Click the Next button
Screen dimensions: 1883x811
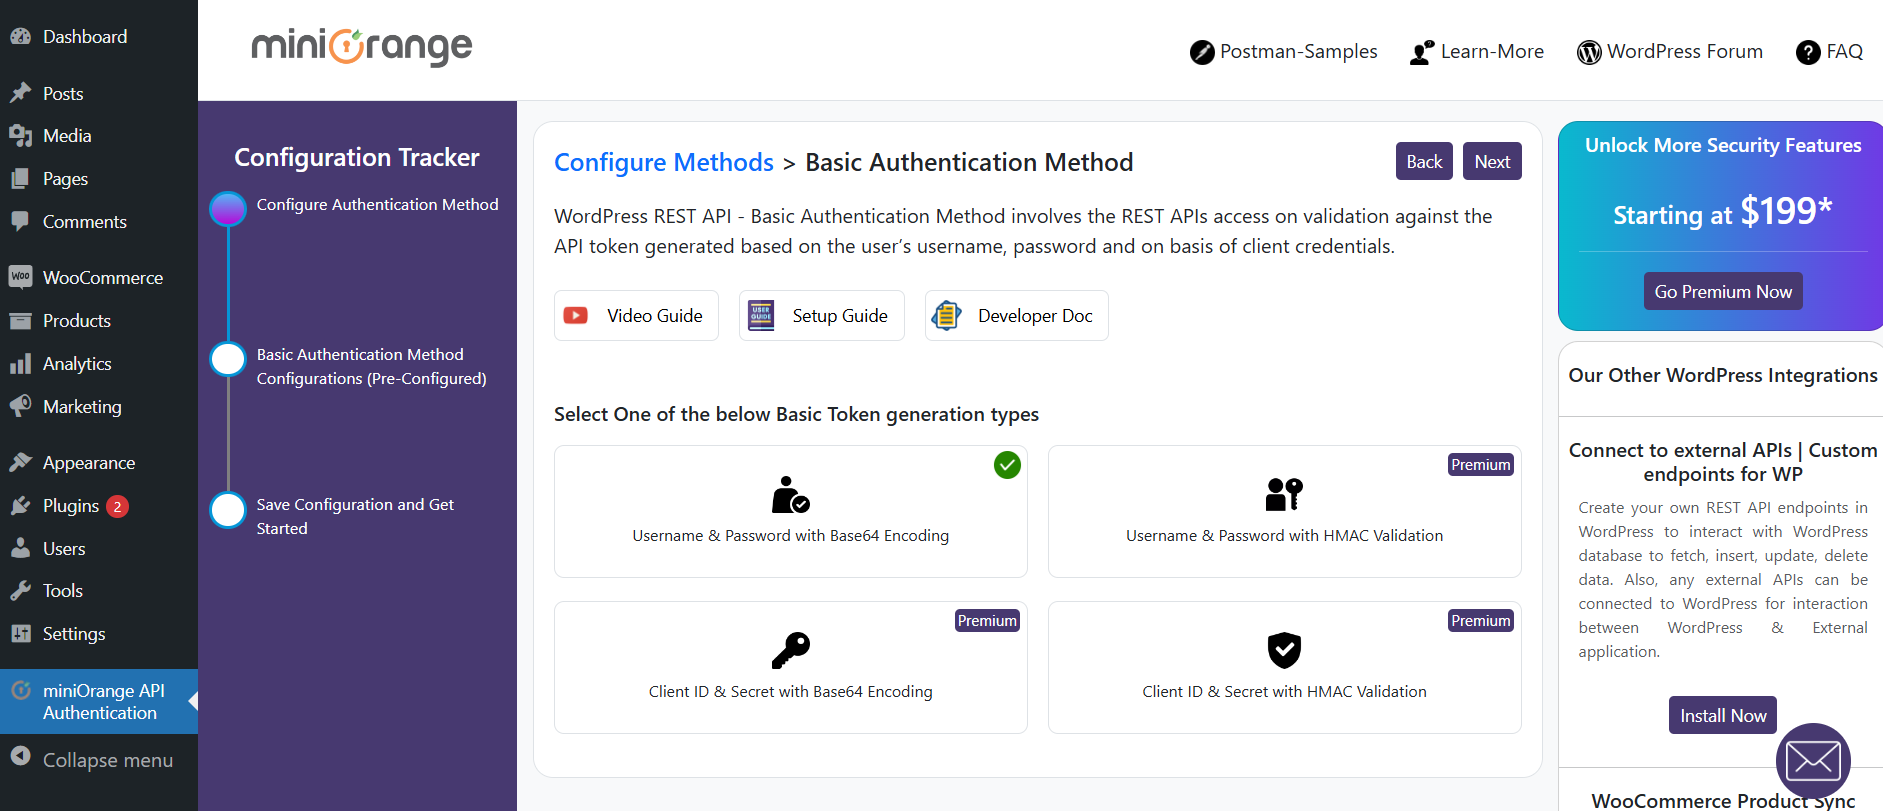click(1492, 161)
